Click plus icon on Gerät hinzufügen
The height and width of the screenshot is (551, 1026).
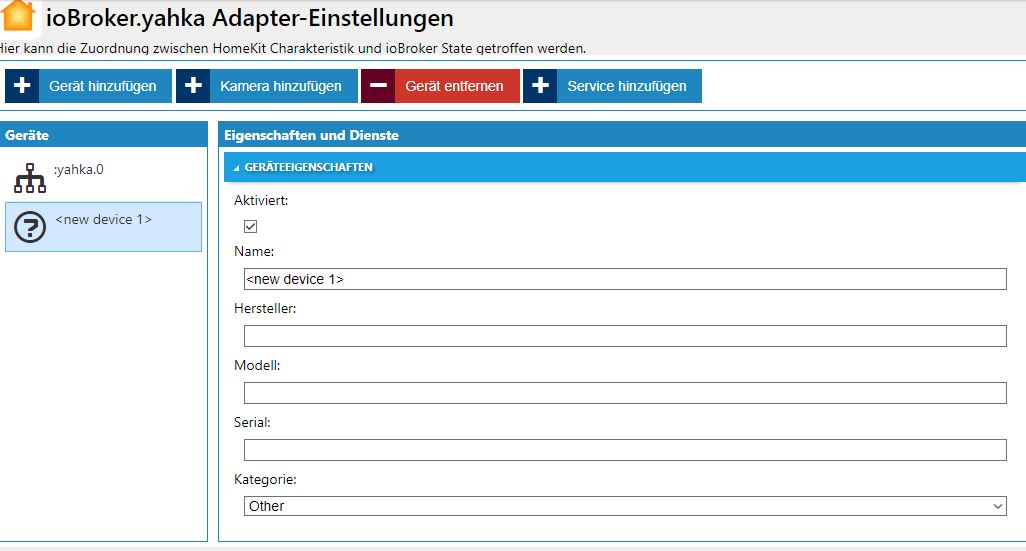(22, 86)
